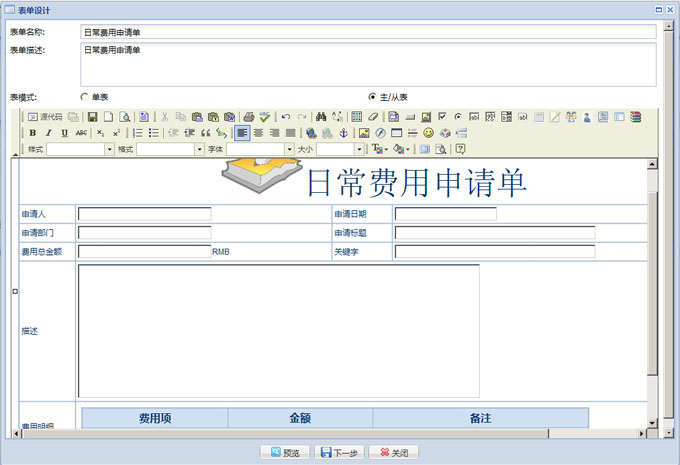Insert a hyperlink with globe icon
This screenshot has height=465, width=680.
(x=311, y=133)
